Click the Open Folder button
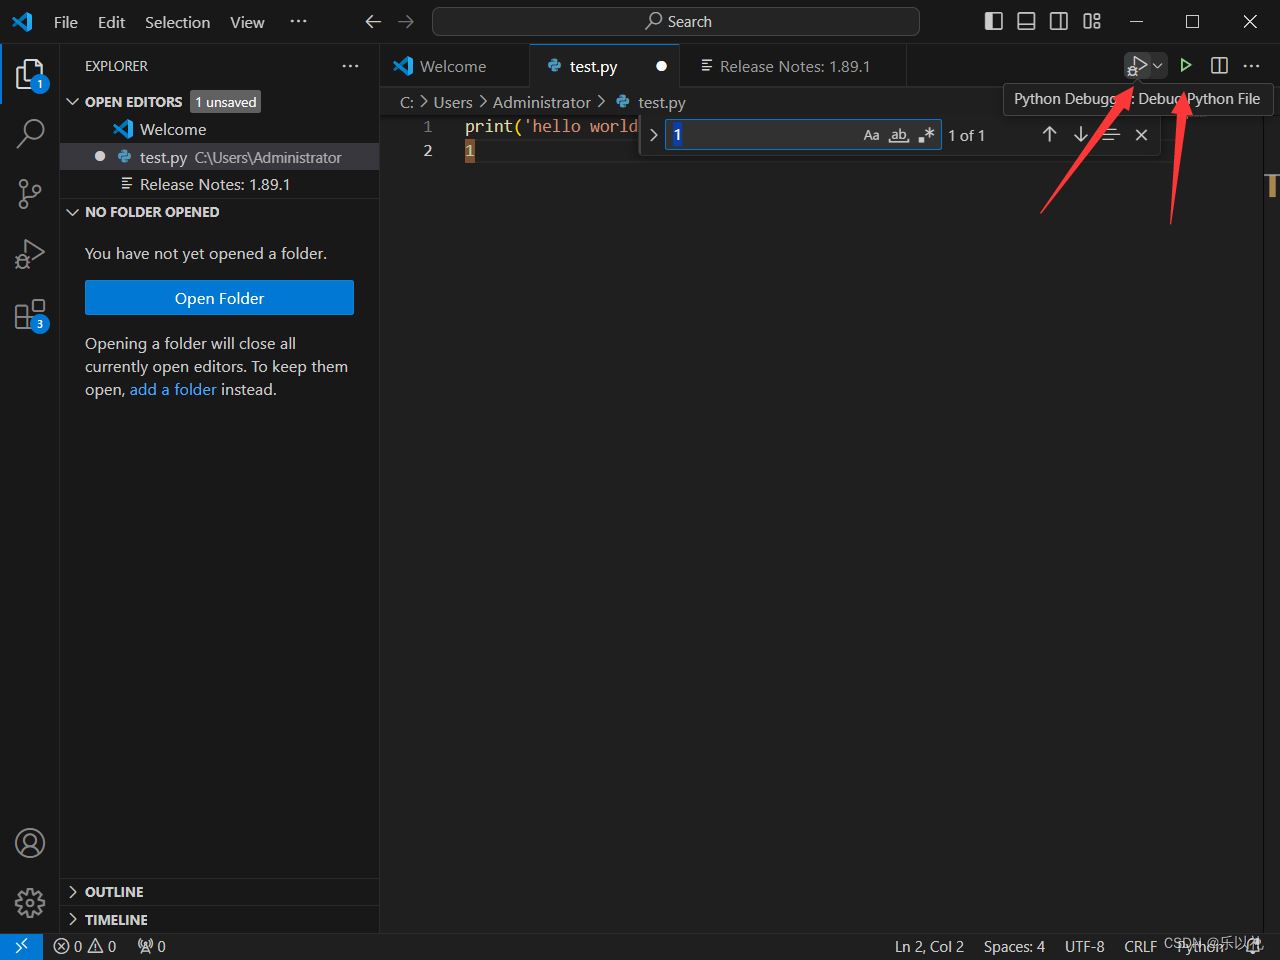1280x960 pixels. point(219,297)
